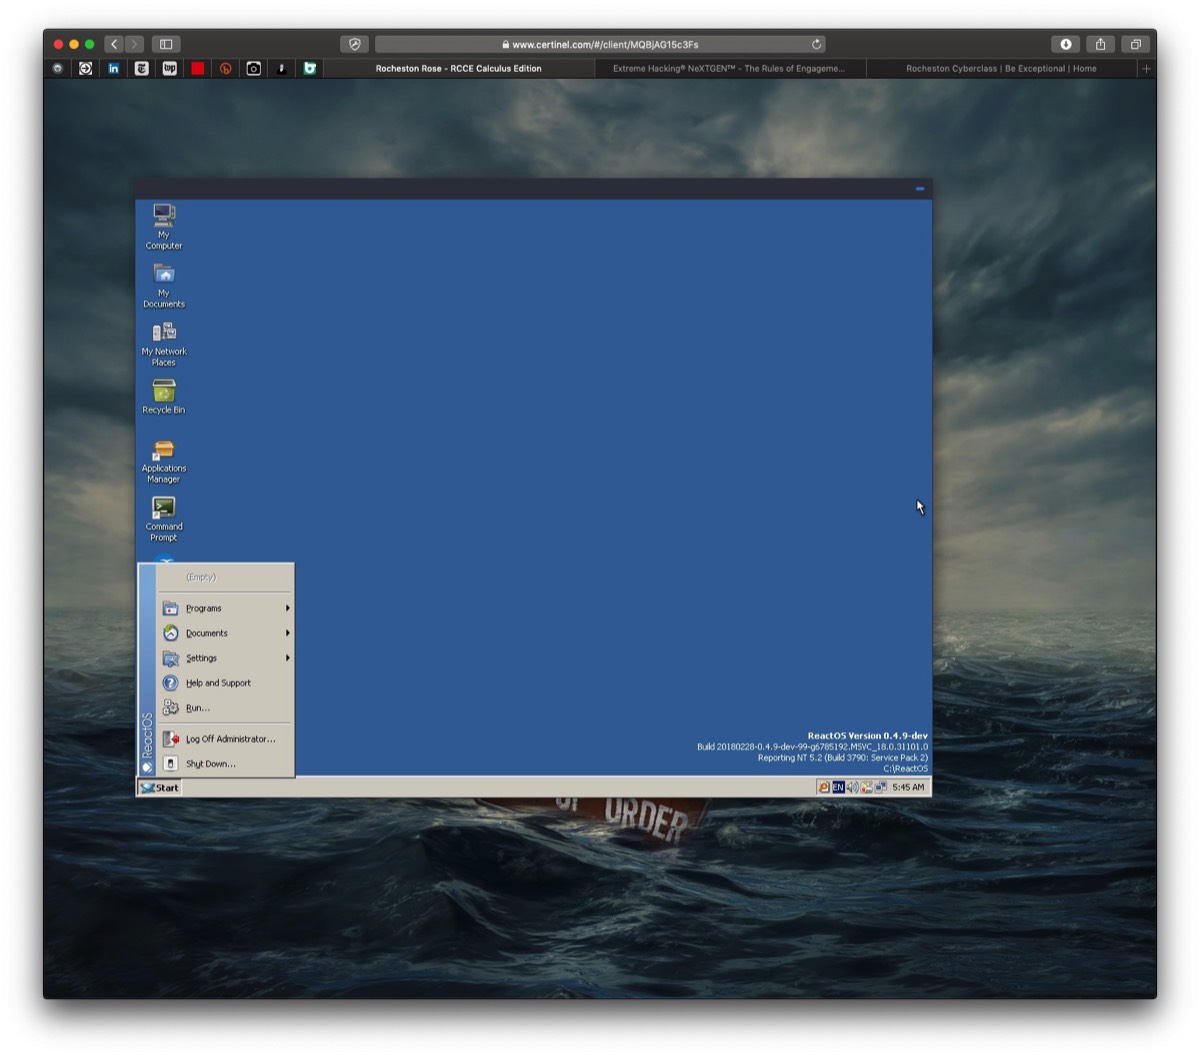Click the 5:45 AM taskbar clock

point(908,788)
